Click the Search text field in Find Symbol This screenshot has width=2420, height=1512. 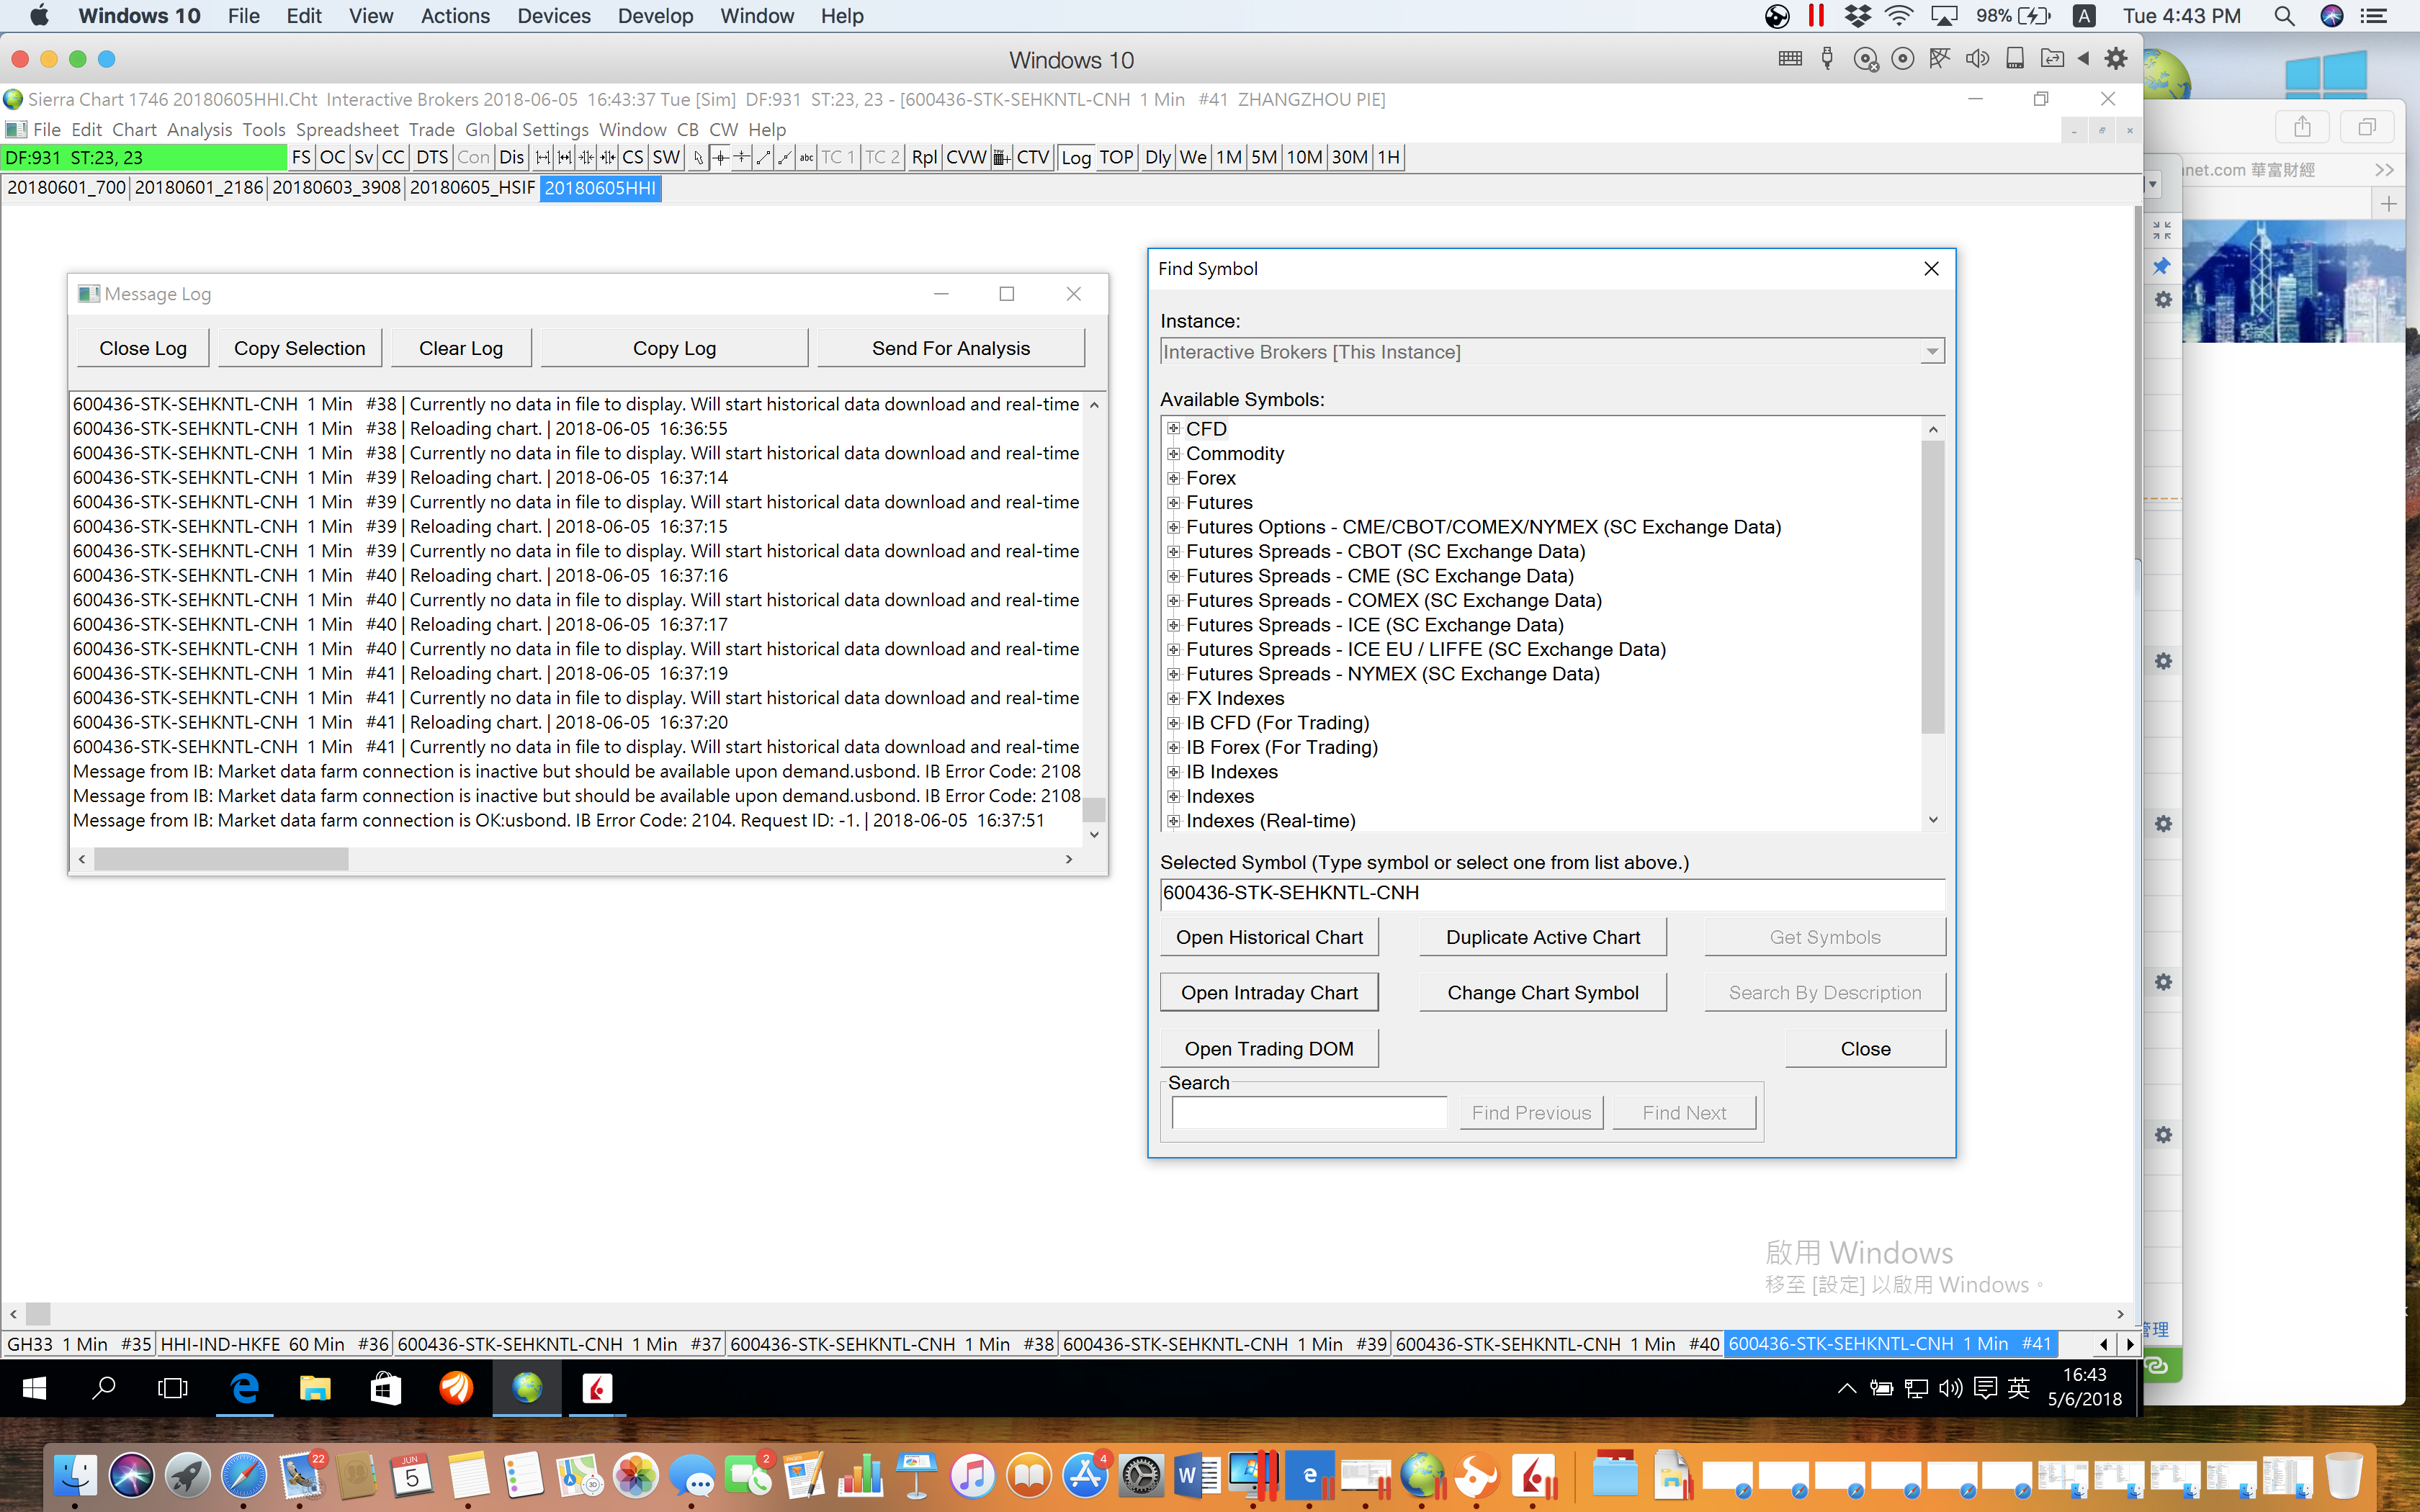point(1309,1113)
